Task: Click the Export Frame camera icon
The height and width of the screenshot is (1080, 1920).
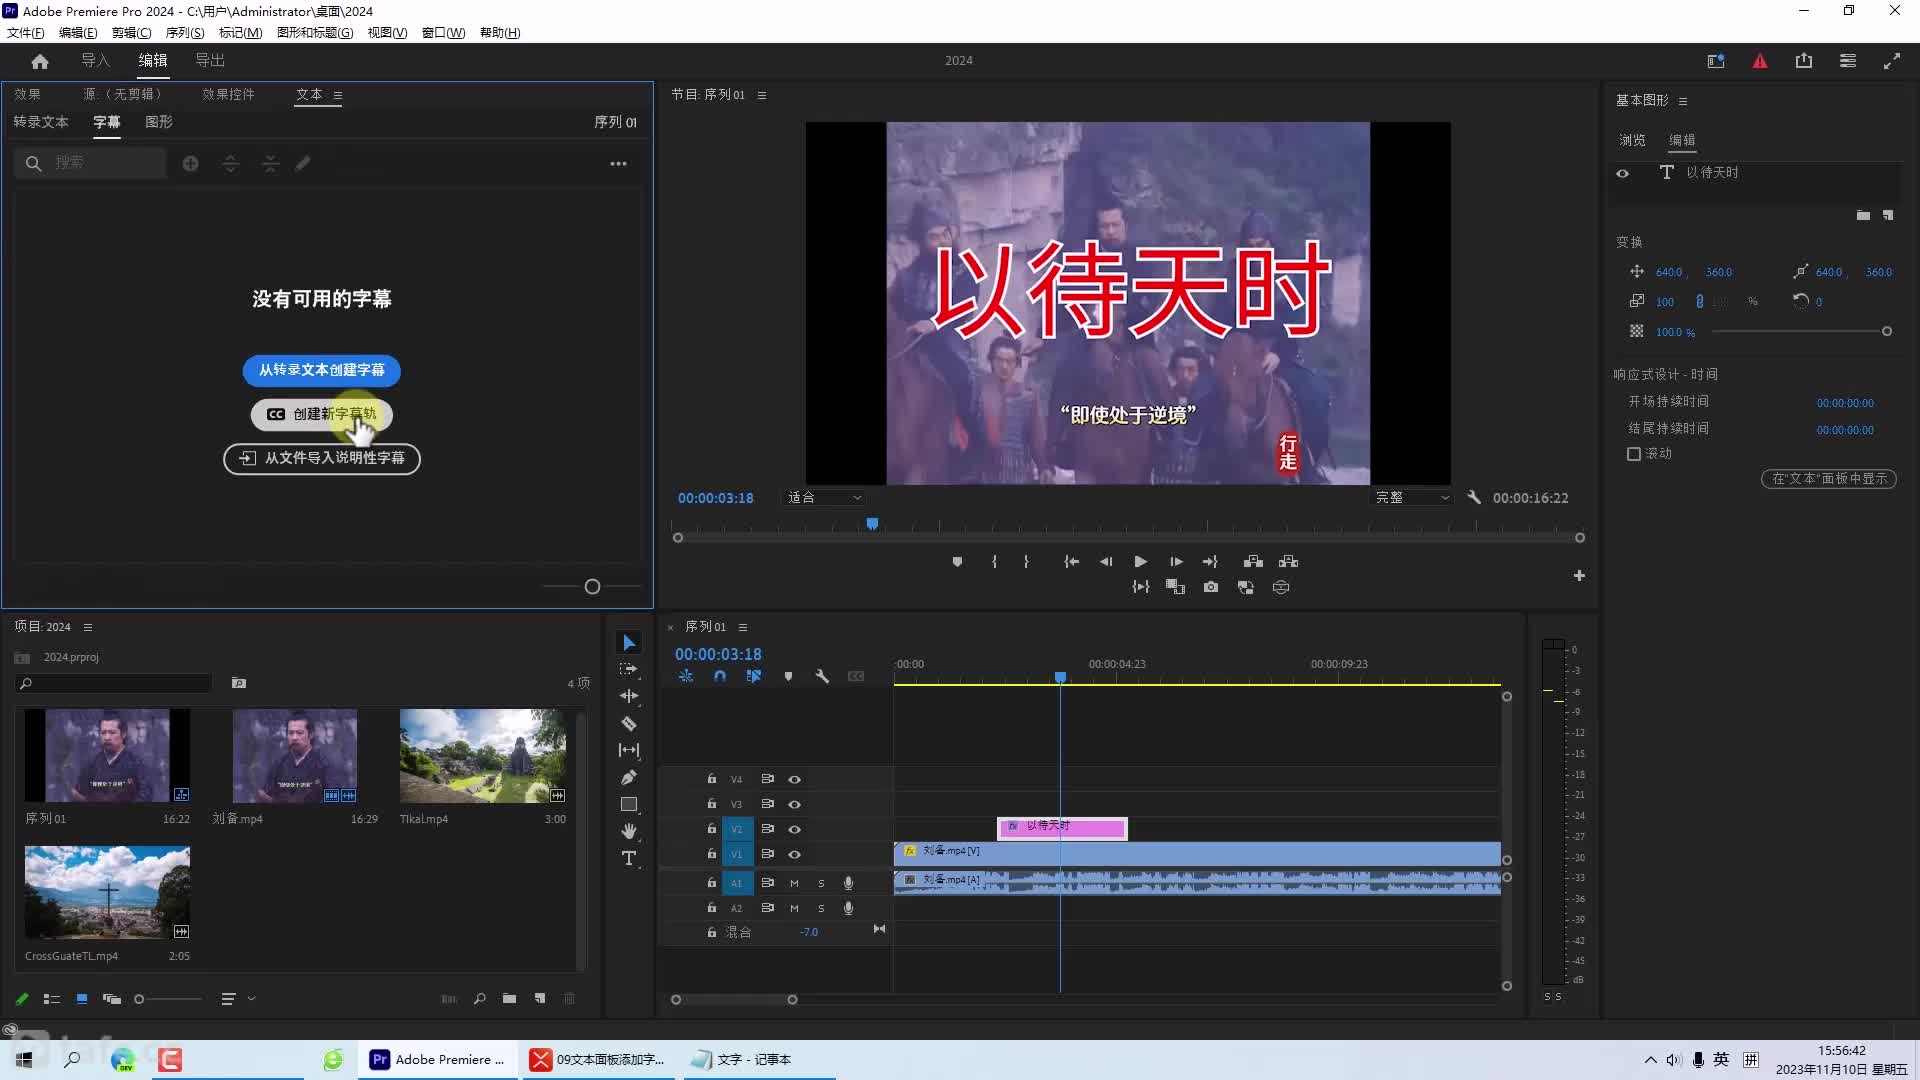Action: point(1211,587)
